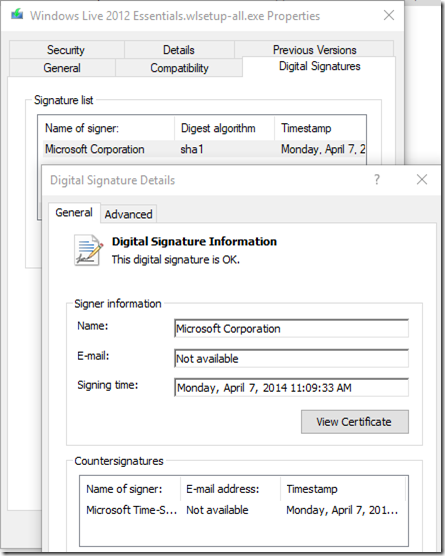The width and height of the screenshot is (445, 556).
Task: Click the View Certificate button
Action: pos(355,422)
